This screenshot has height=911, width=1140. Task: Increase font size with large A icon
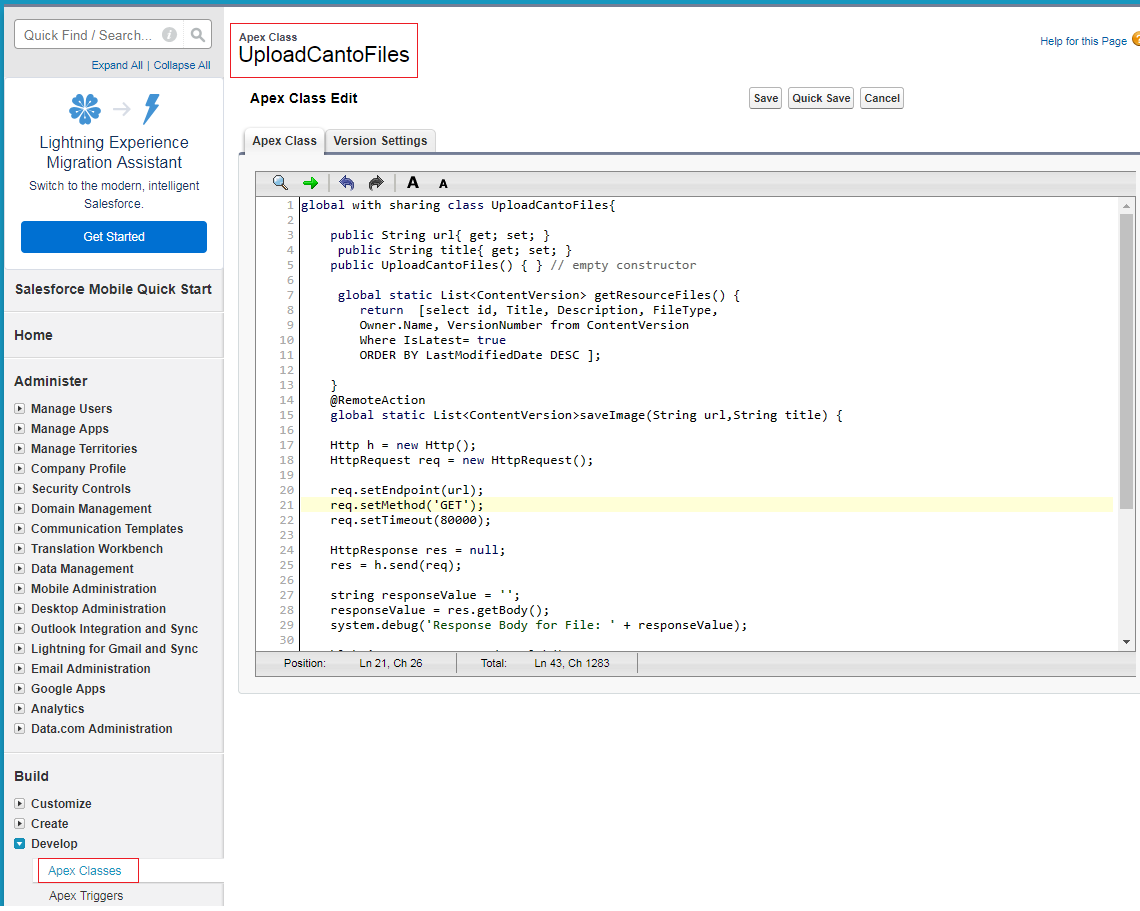pyautogui.click(x=413, y=183)
